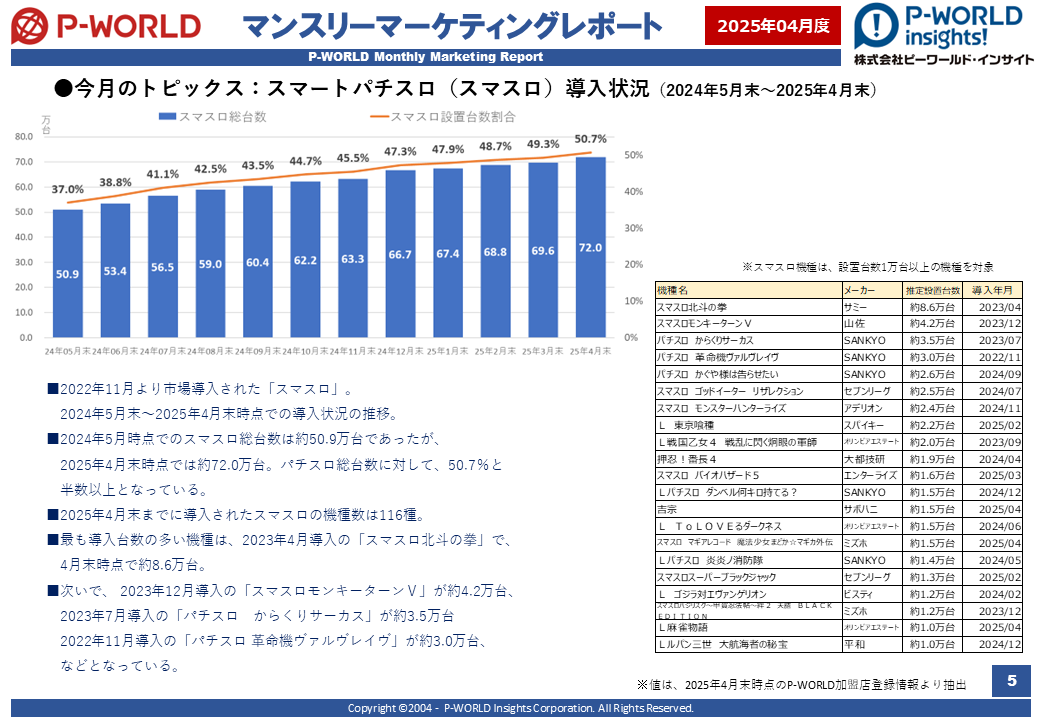The width and height of the screenshot is (1040, 720).
Task: Click the bar labeled 56.5
Action: coord(162,267)
